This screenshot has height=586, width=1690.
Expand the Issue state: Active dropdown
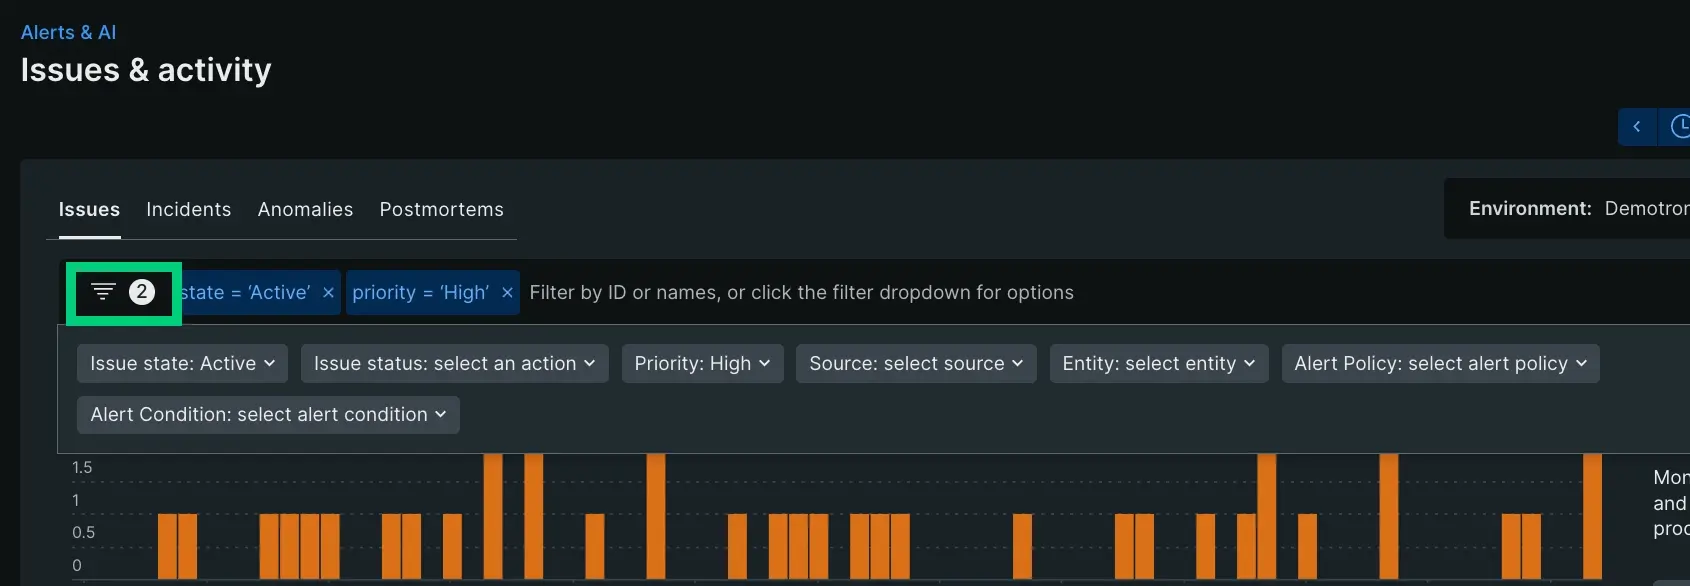[x=182, y=364]
